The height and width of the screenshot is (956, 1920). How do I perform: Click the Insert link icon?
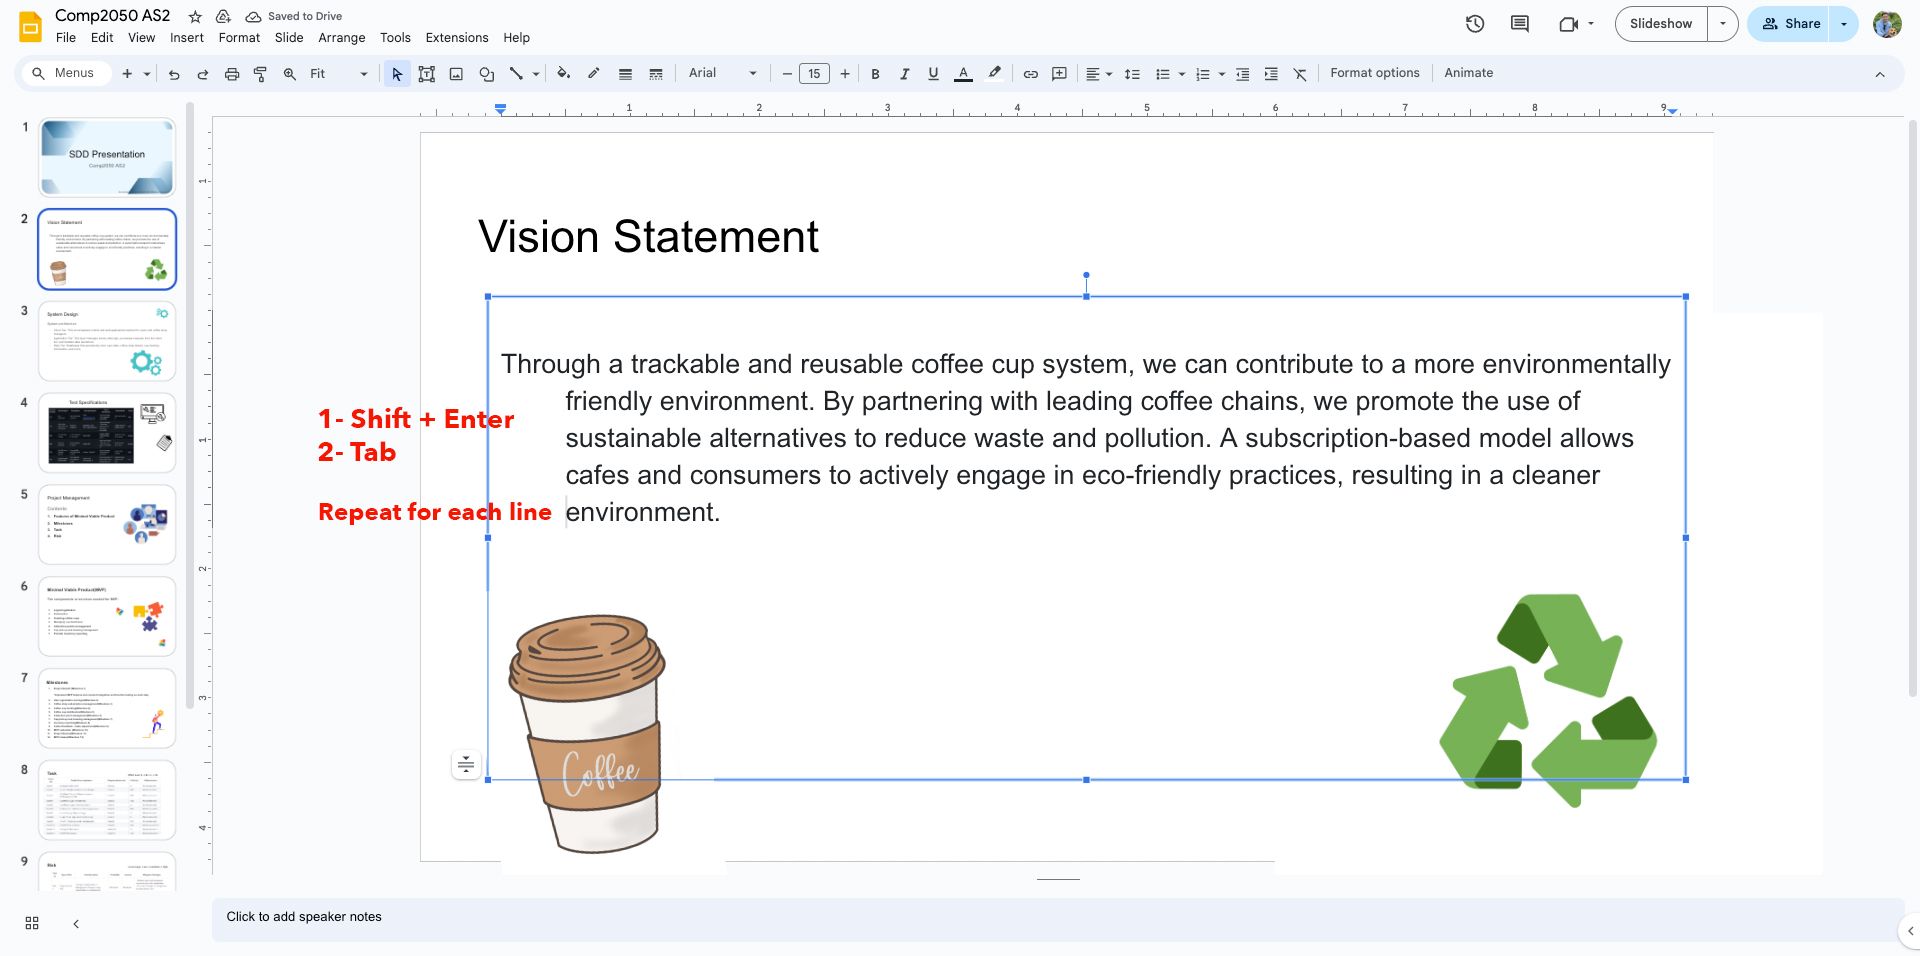(1030, 74)
